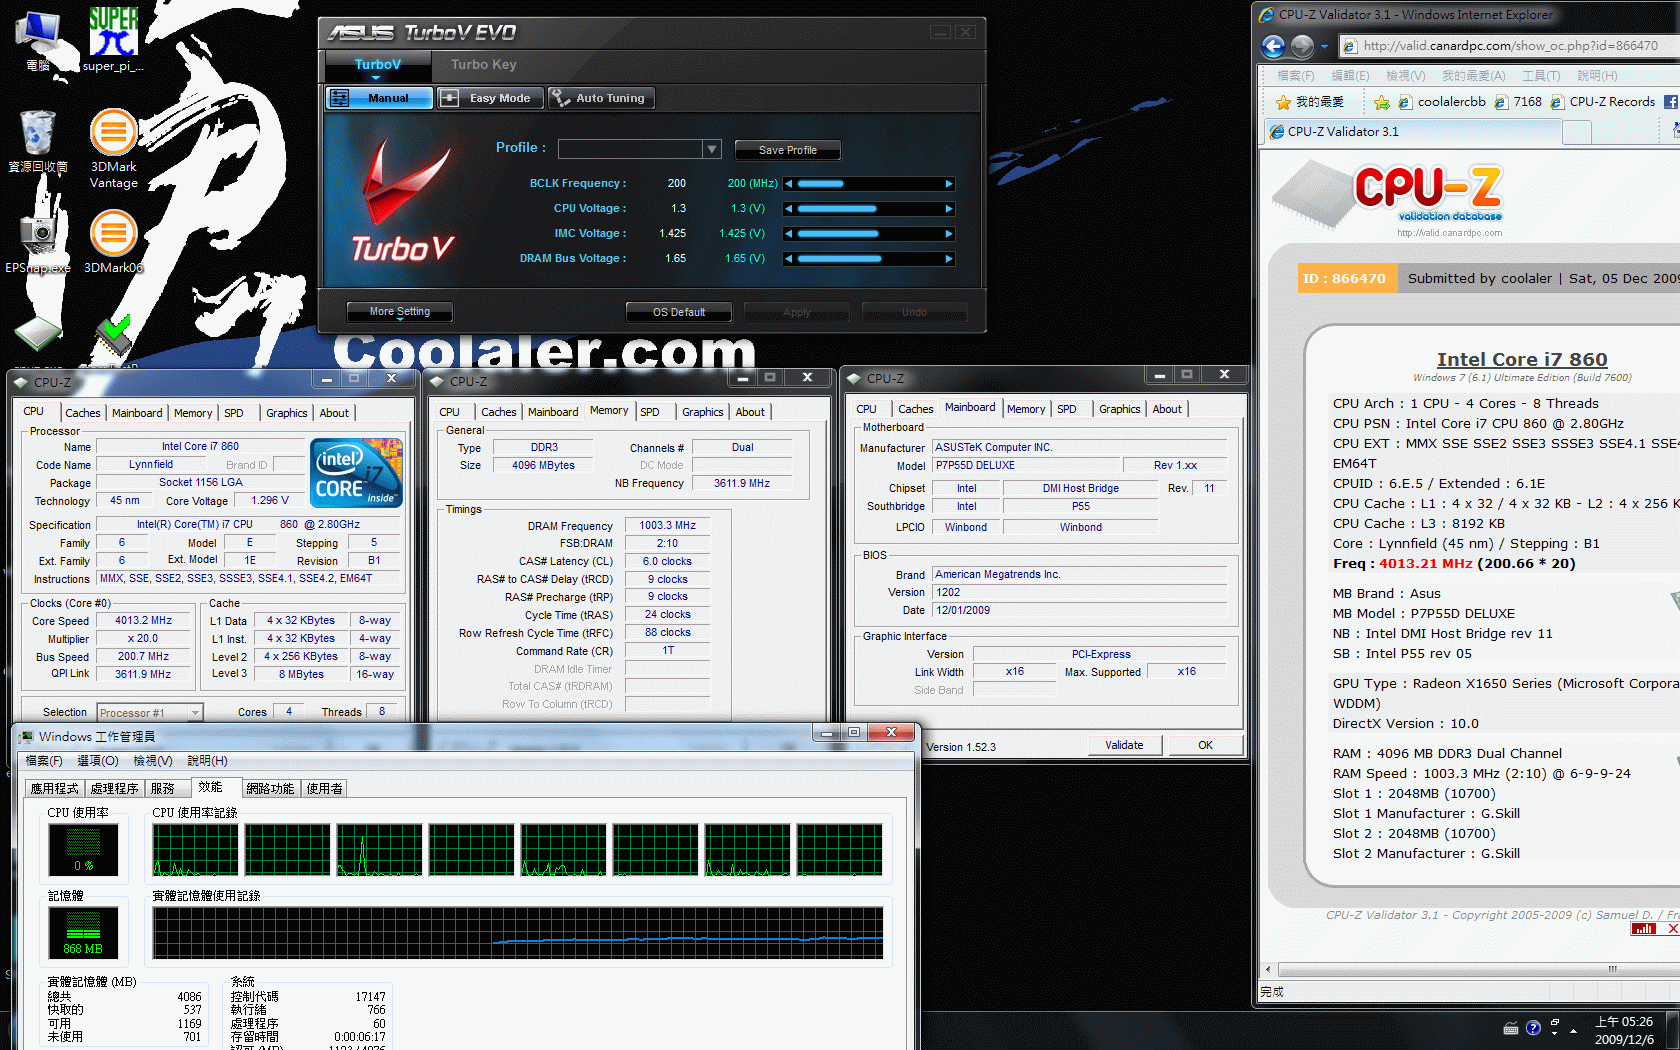Image resolution: width=1680 pixels, height=1050 pixels.
Task: Switch Task Manager to the 網路功能 tab
Action: [x=270, y=789]
